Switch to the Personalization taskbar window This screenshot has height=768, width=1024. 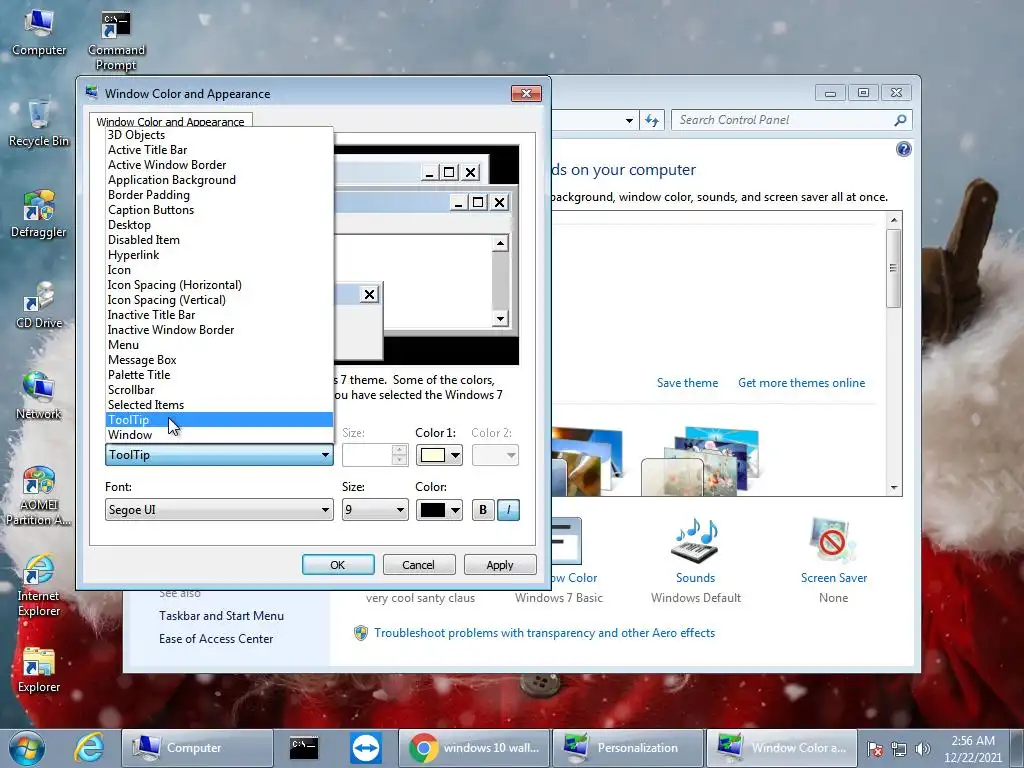[x=627, y=748]
